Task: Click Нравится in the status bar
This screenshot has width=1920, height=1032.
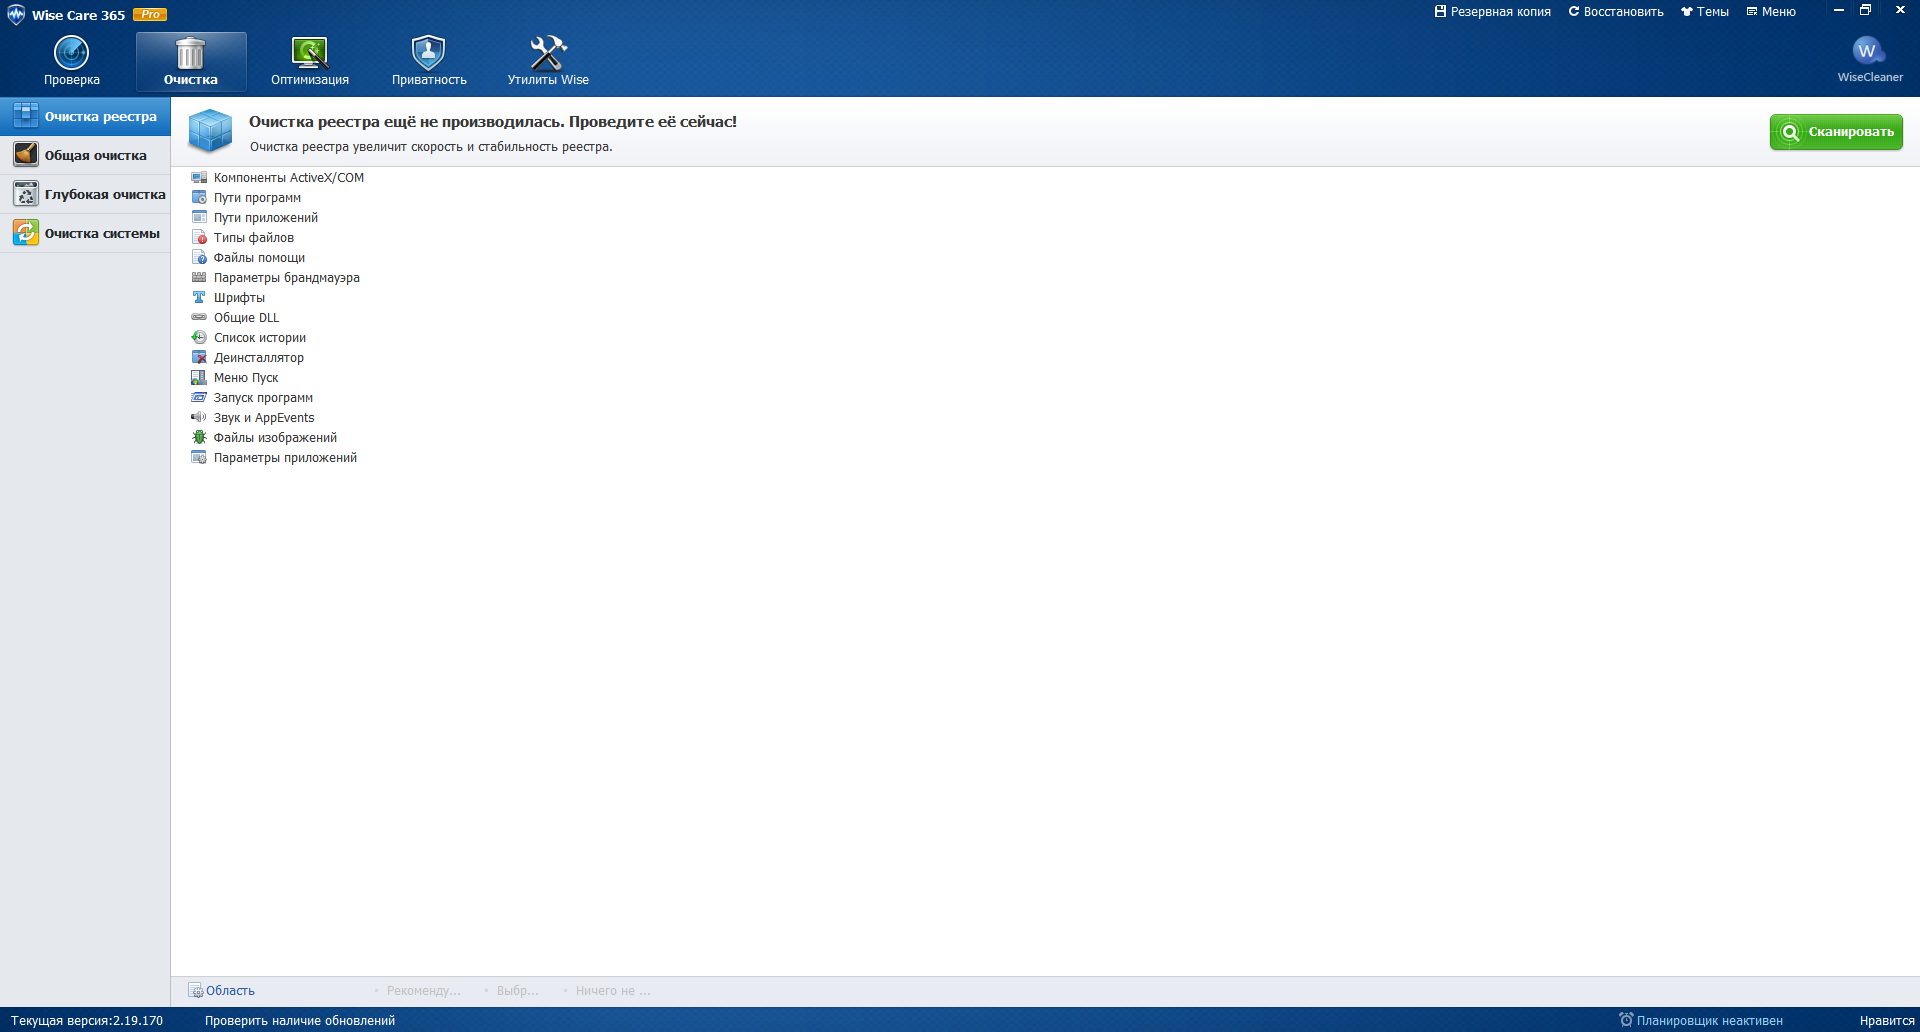Action: [1886, 1020]
